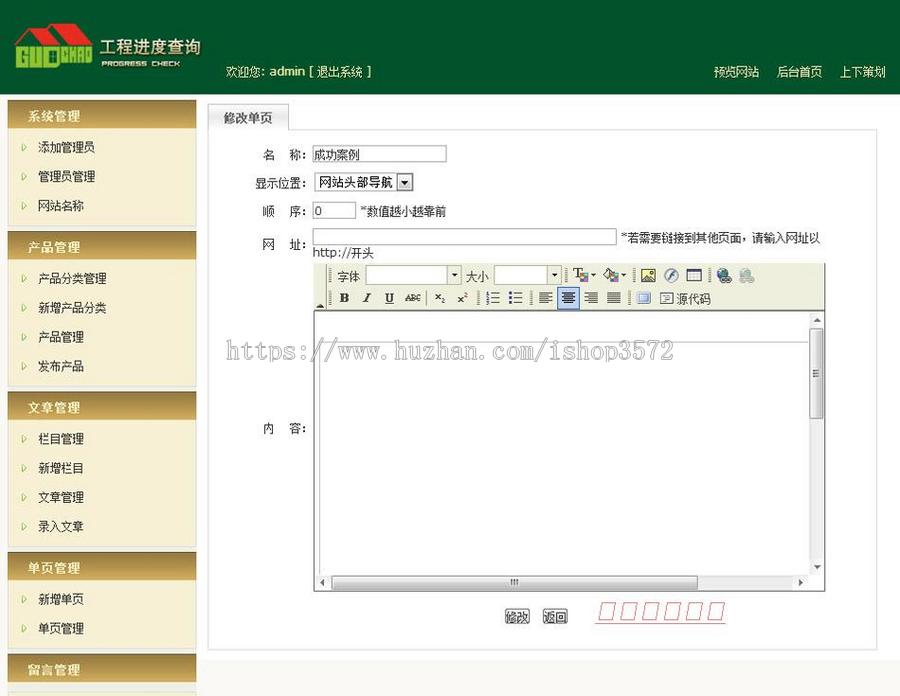Click the 名称 input field

click(x=379, y=154)
